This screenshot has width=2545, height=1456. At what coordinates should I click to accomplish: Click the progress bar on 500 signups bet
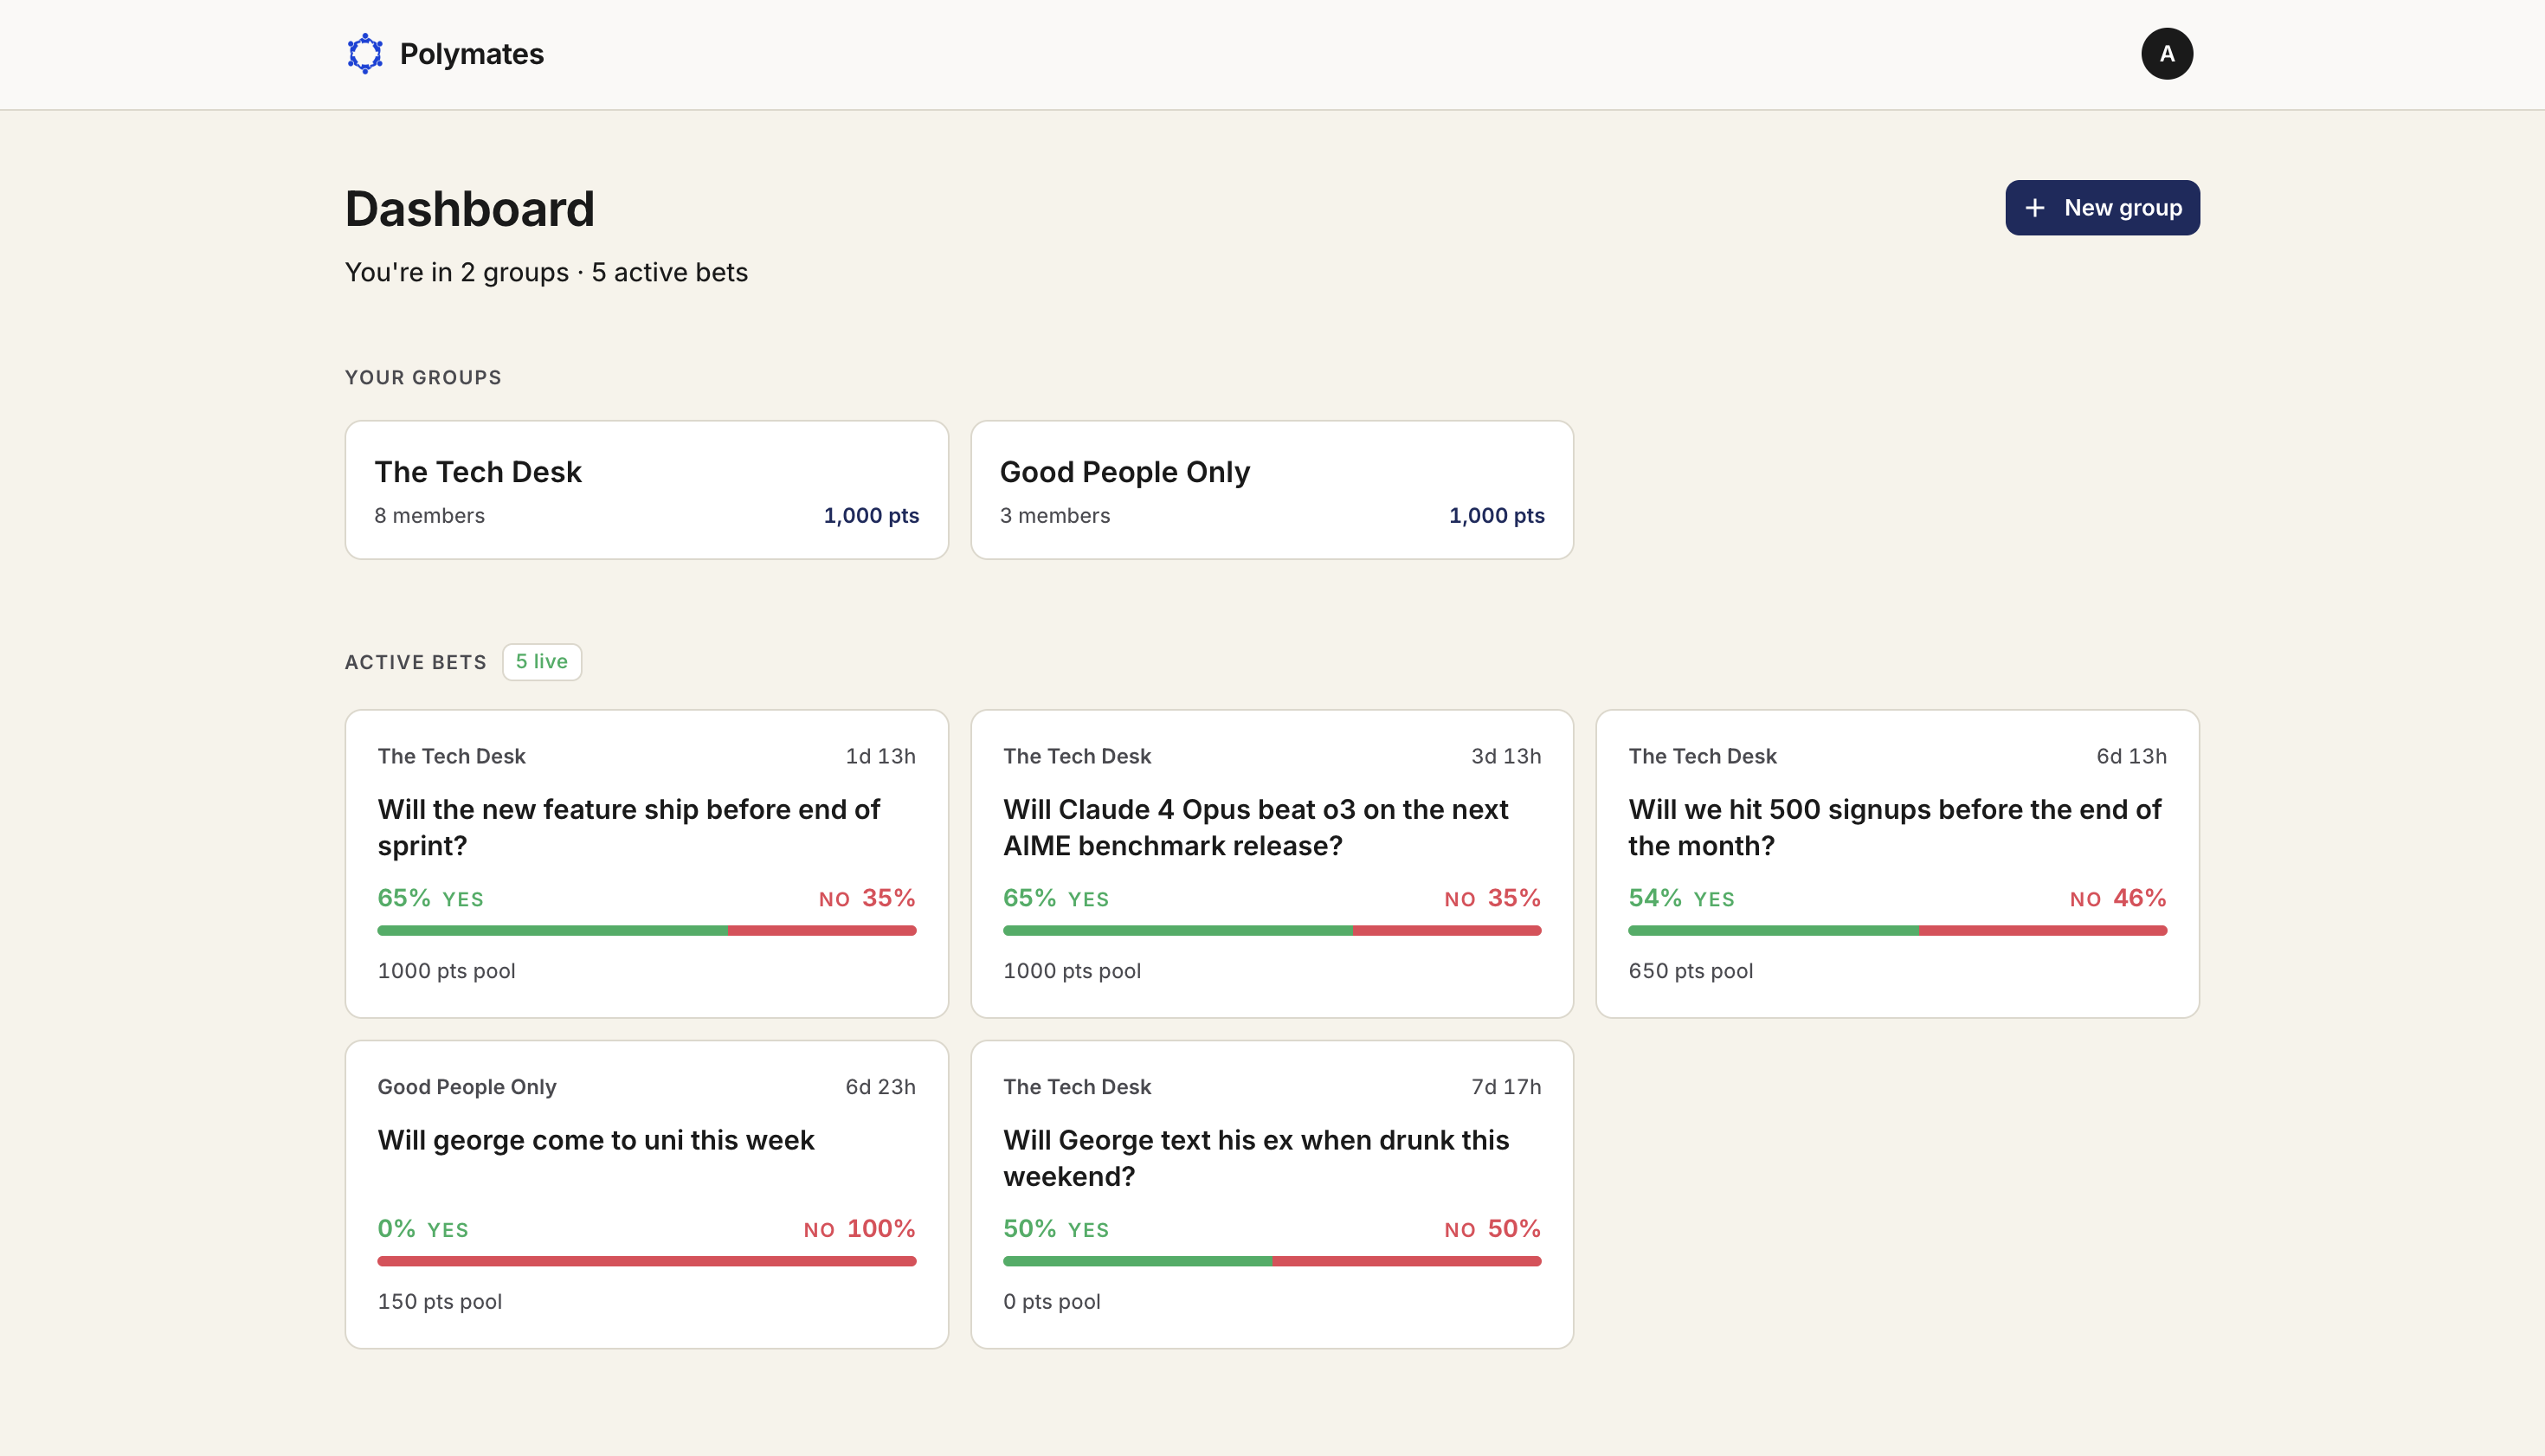(1897, 931)
